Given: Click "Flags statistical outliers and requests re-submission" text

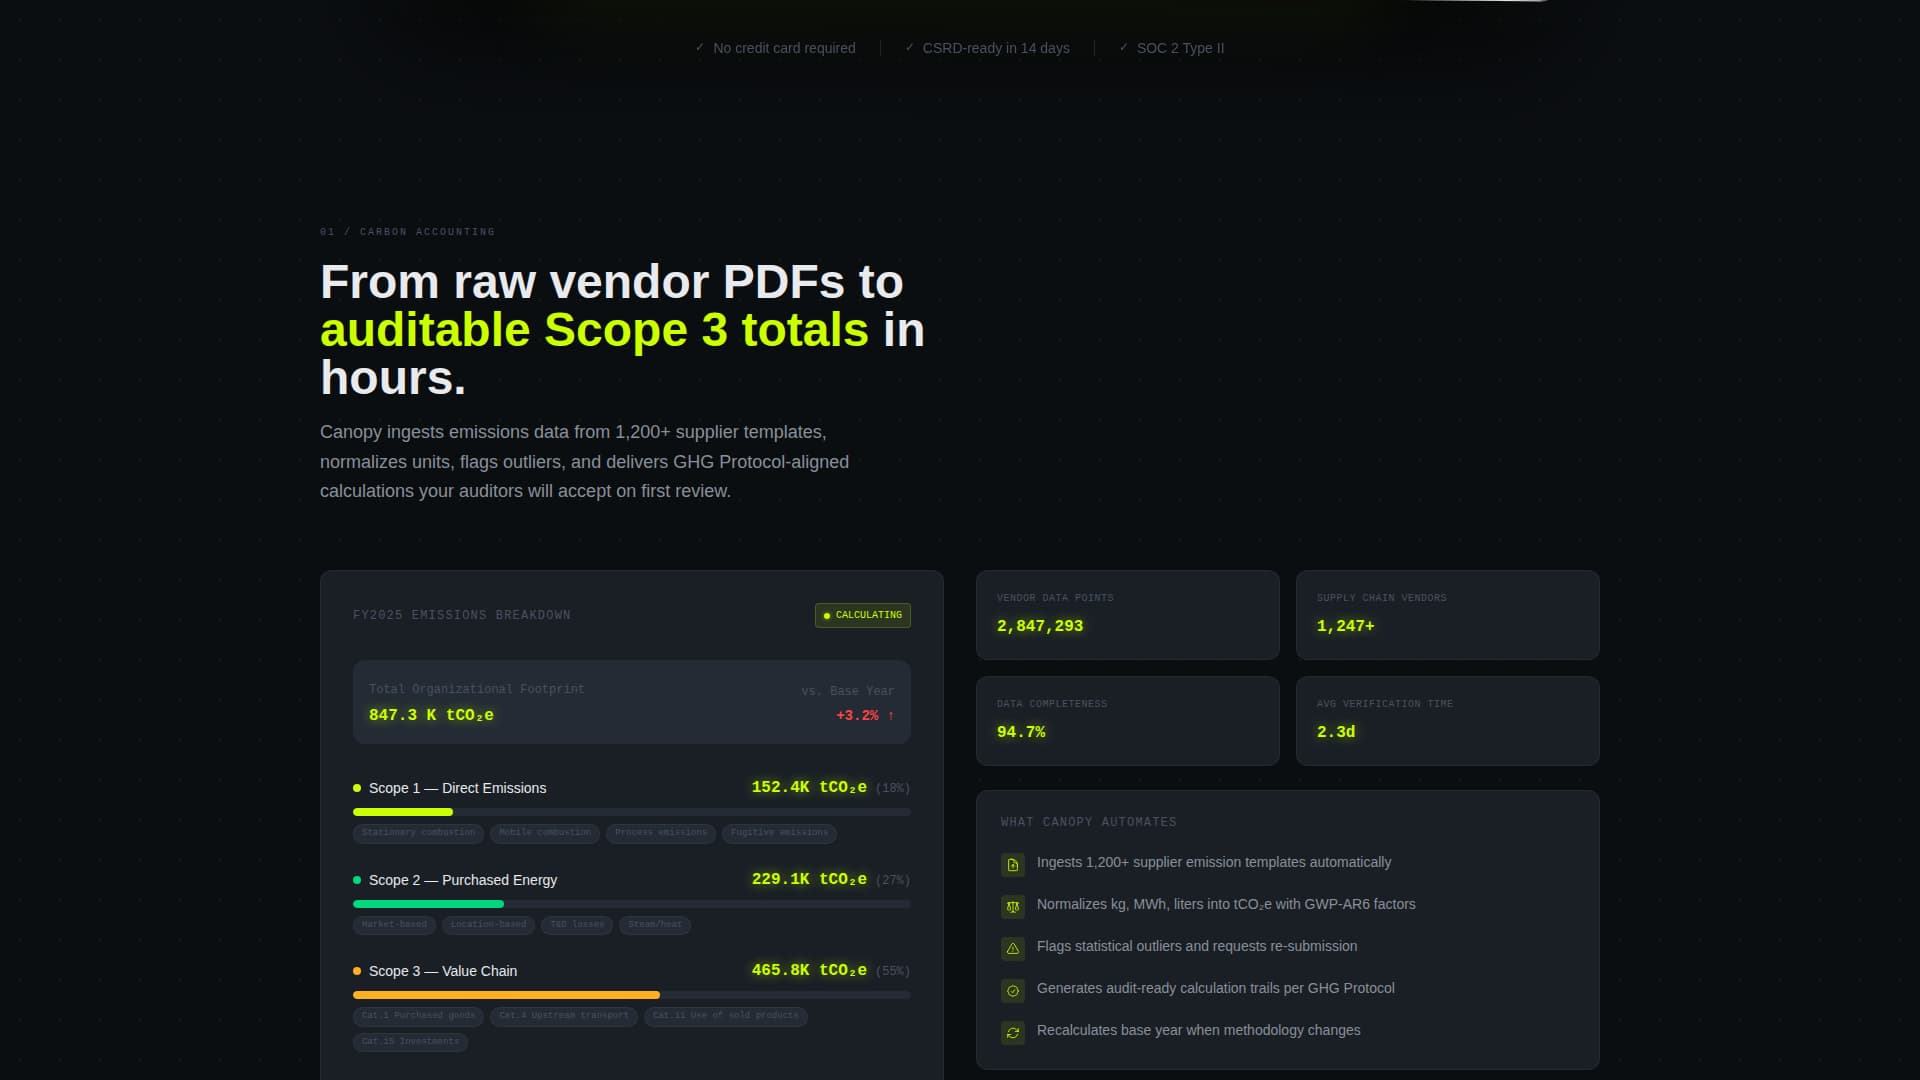Looking at the screenshot, I should click(1197, 947).
